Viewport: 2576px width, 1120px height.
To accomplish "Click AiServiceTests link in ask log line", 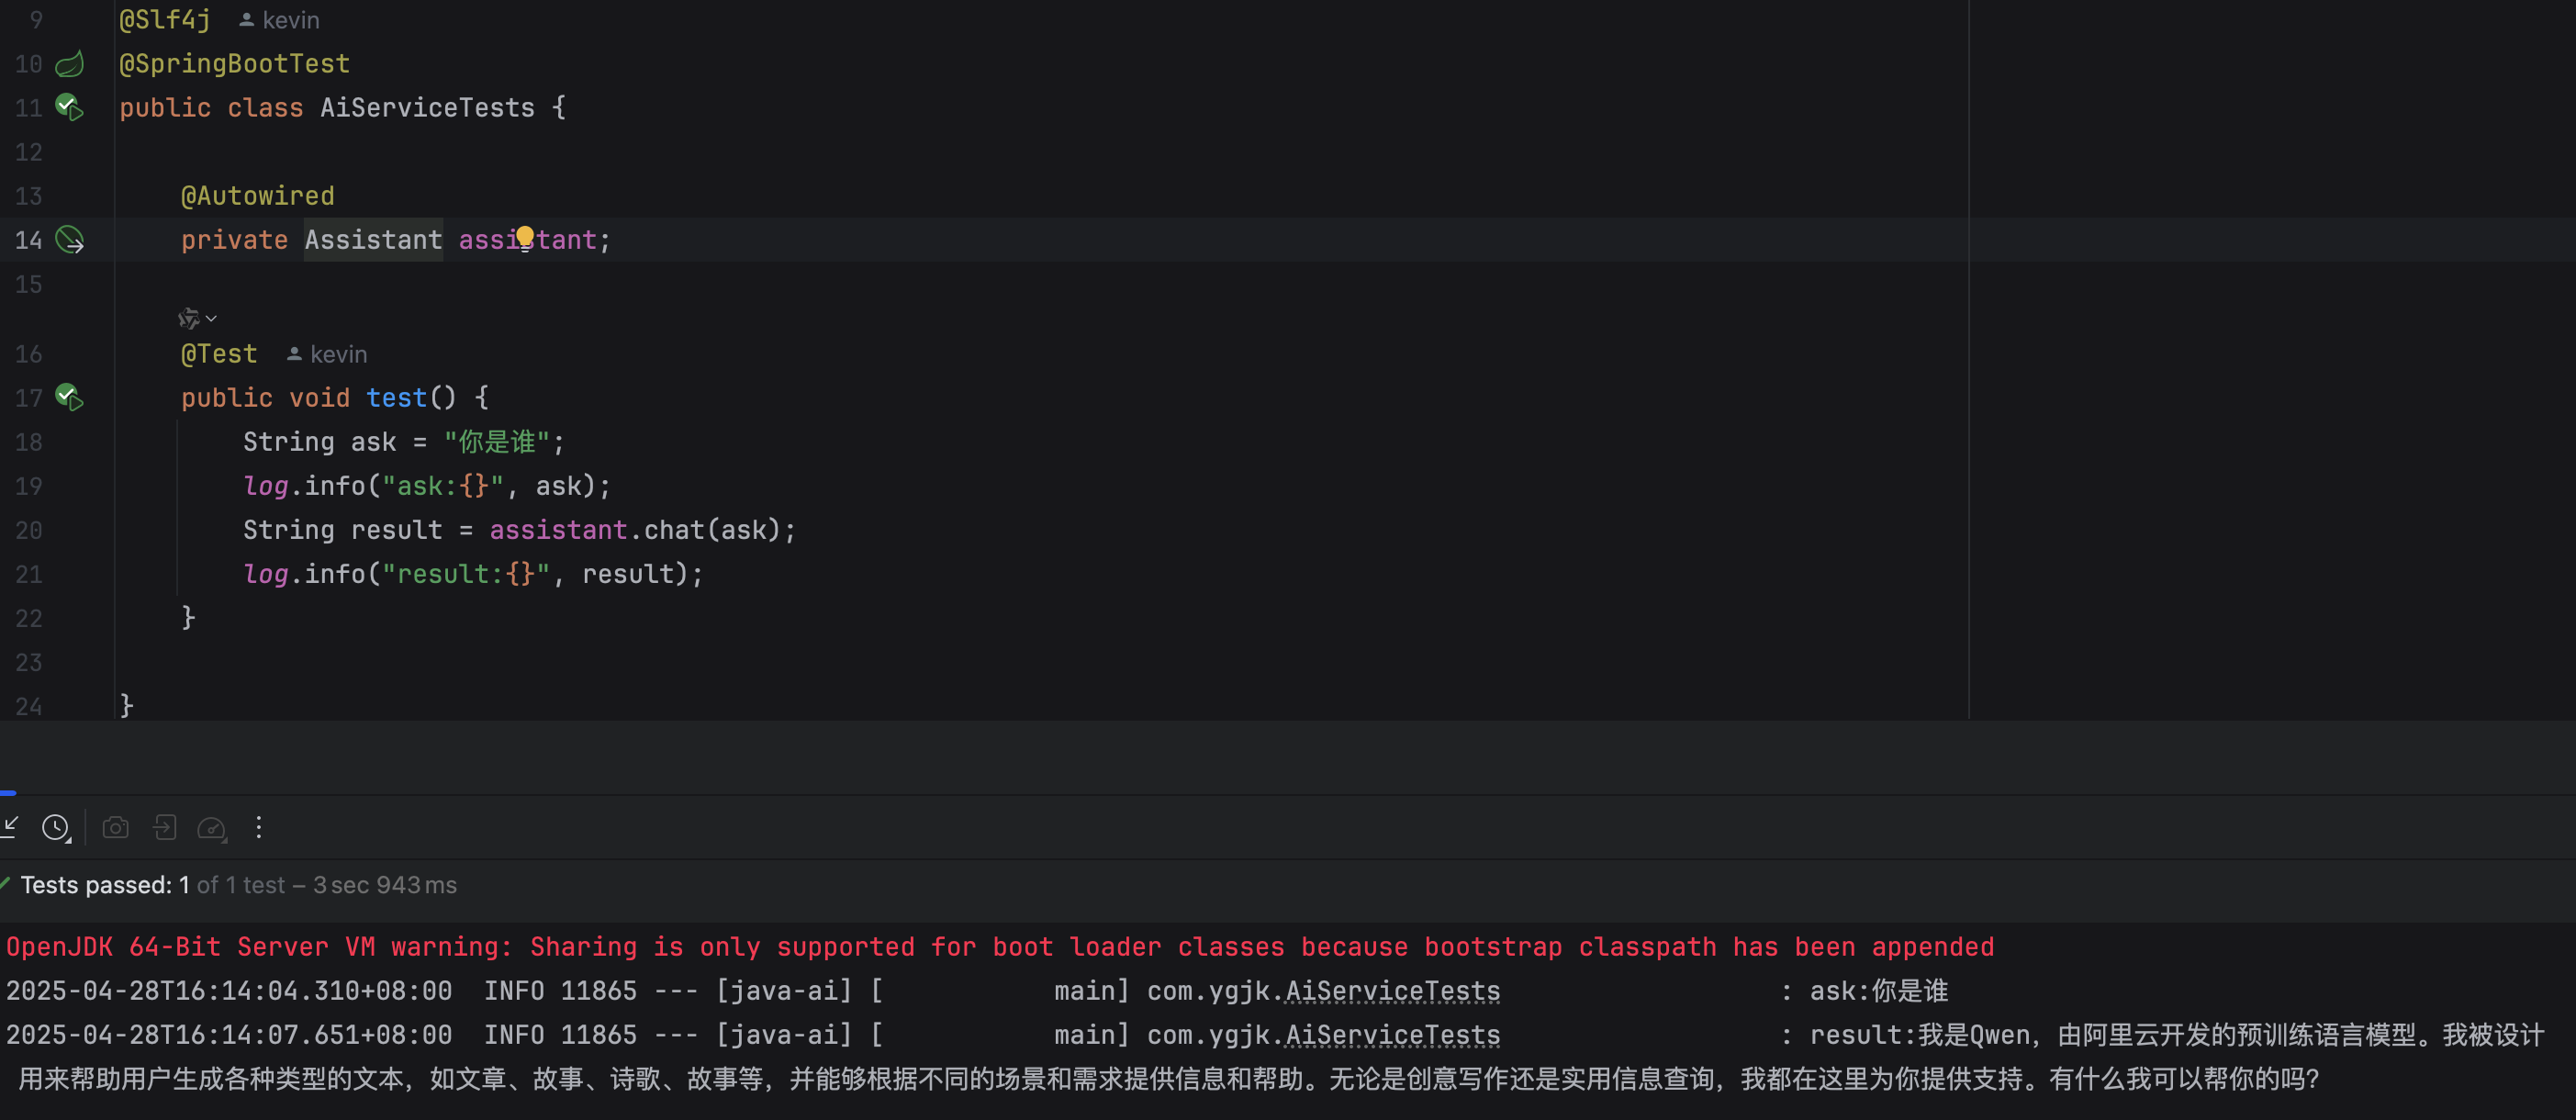I will coord(1392,991).
